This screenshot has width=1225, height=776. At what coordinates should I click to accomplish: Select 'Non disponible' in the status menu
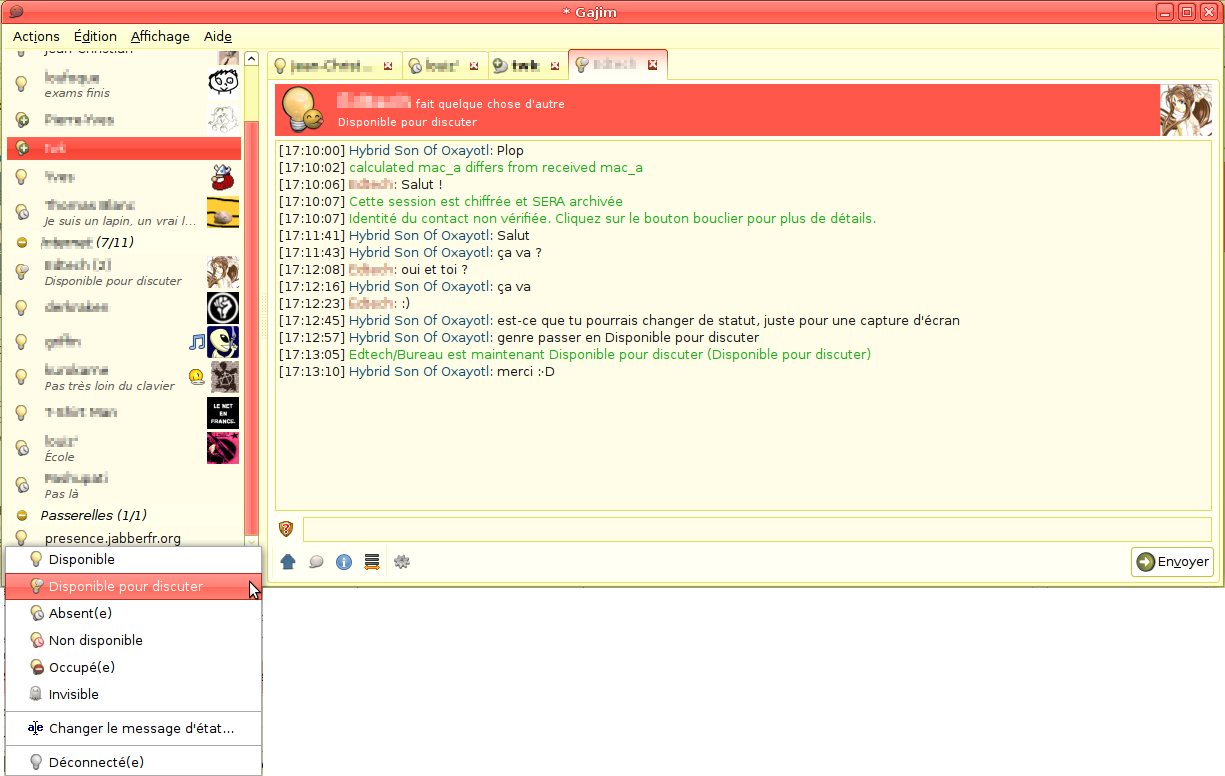[133, 640]
